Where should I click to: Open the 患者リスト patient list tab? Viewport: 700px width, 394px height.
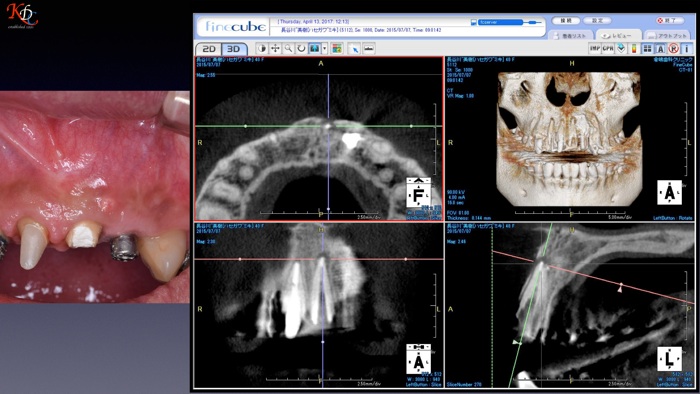571,35
